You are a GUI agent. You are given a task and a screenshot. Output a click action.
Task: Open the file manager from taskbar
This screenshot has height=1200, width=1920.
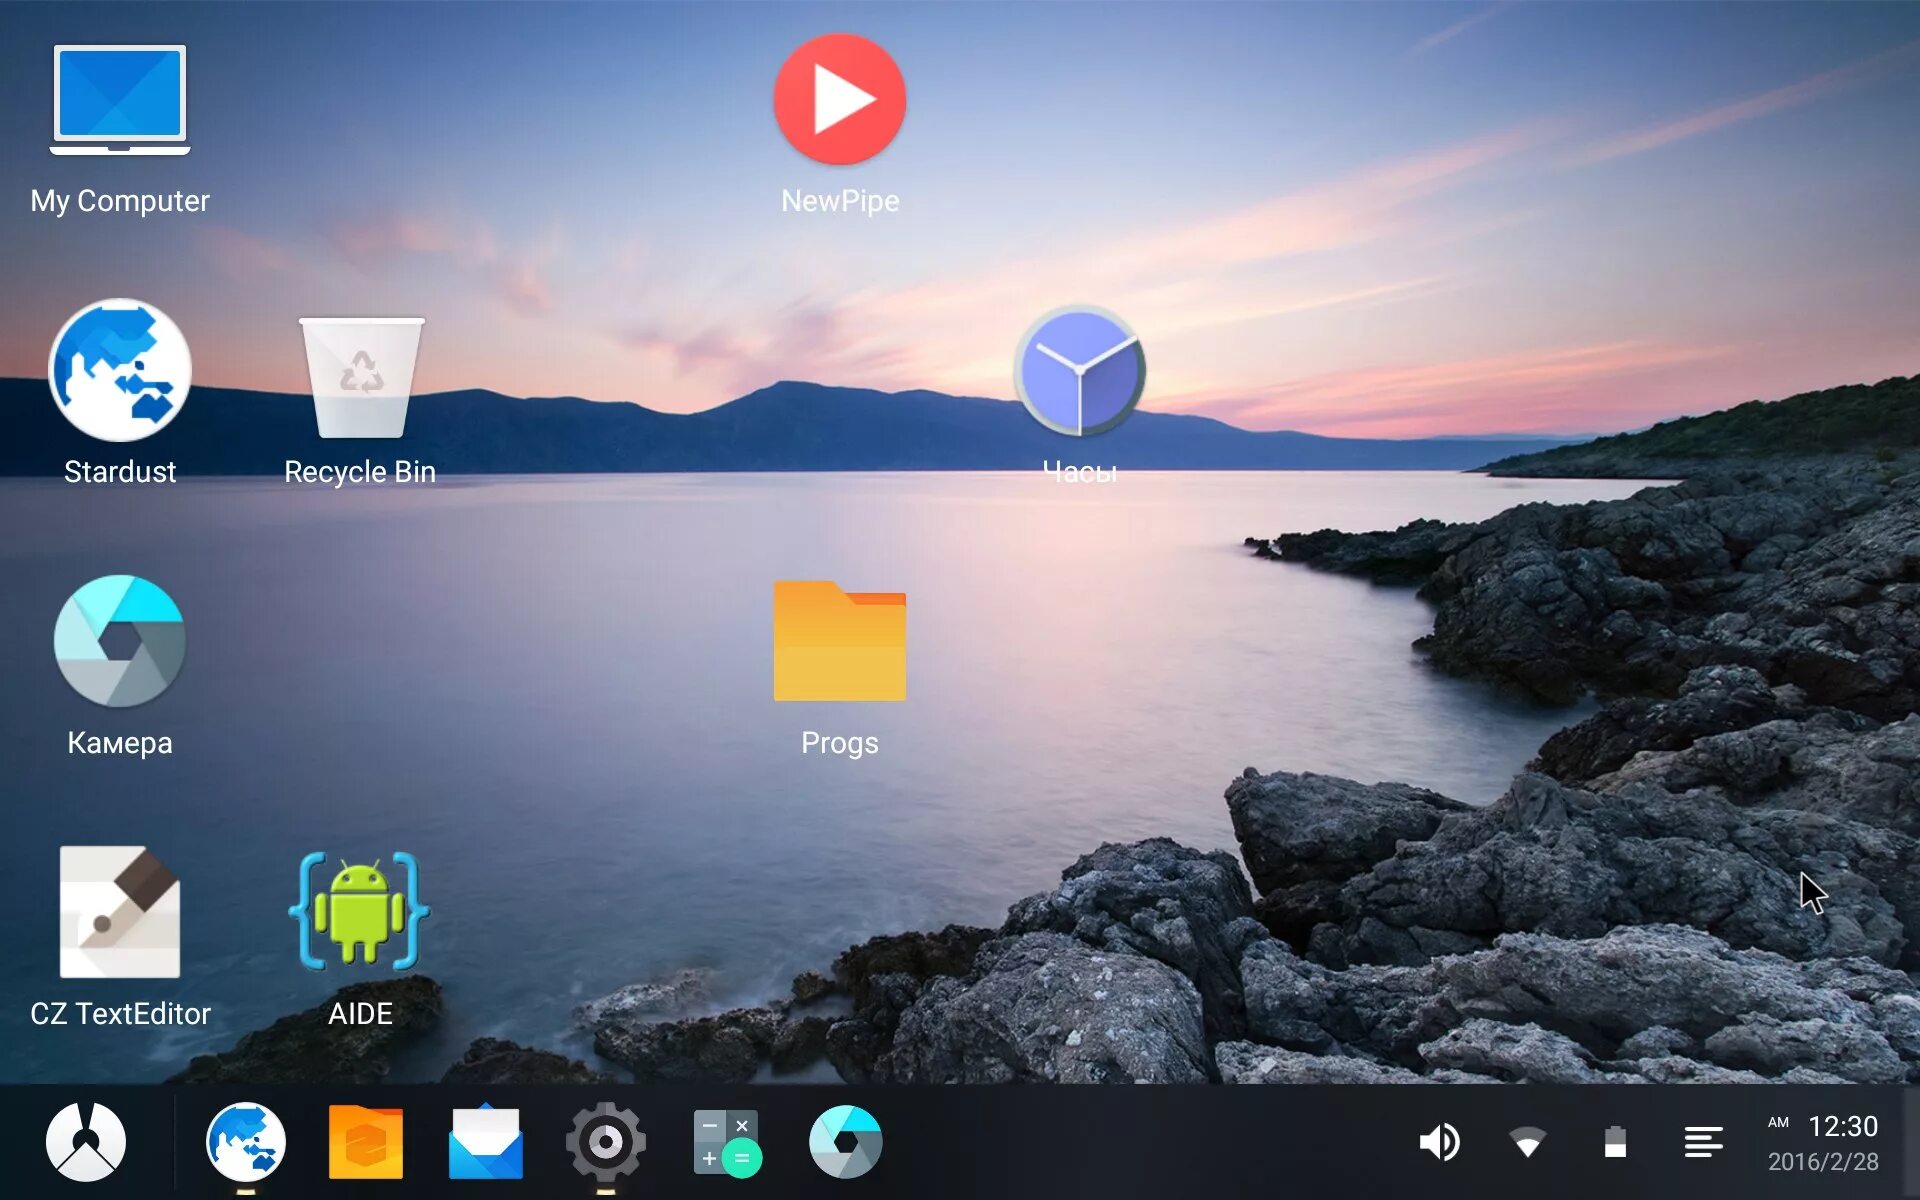tap(366, 1142)
